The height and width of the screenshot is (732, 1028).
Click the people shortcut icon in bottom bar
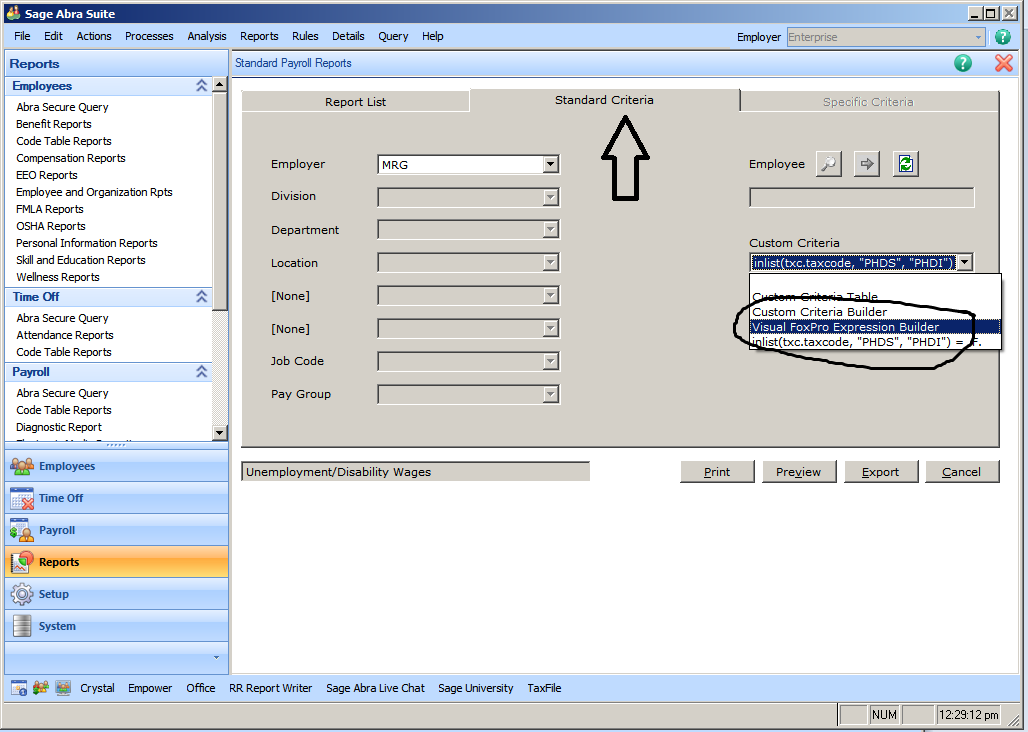coord(41,688)
